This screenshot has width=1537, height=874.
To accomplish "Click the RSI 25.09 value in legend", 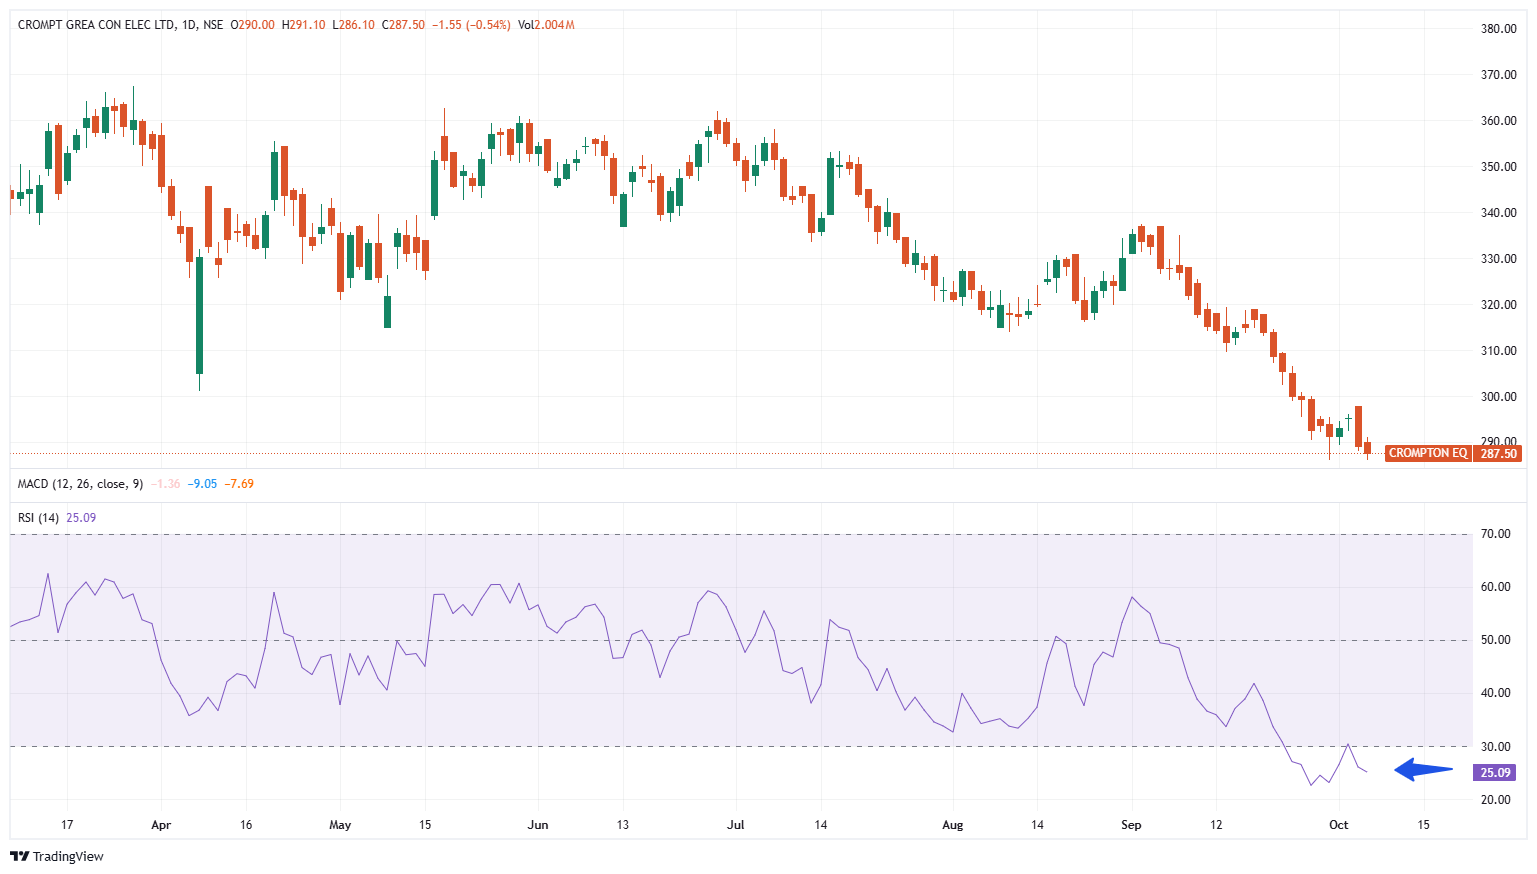I will 81,518.
